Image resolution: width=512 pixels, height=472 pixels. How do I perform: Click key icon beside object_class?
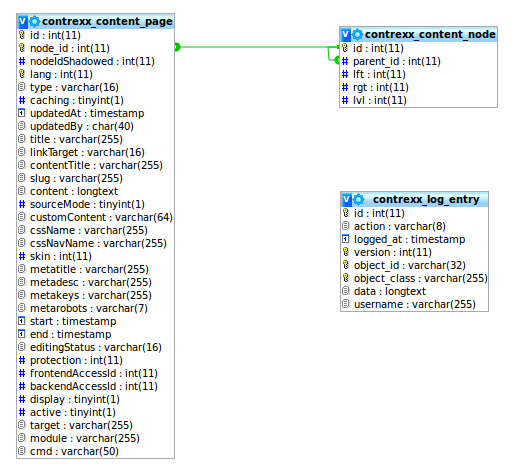point(346,278)
